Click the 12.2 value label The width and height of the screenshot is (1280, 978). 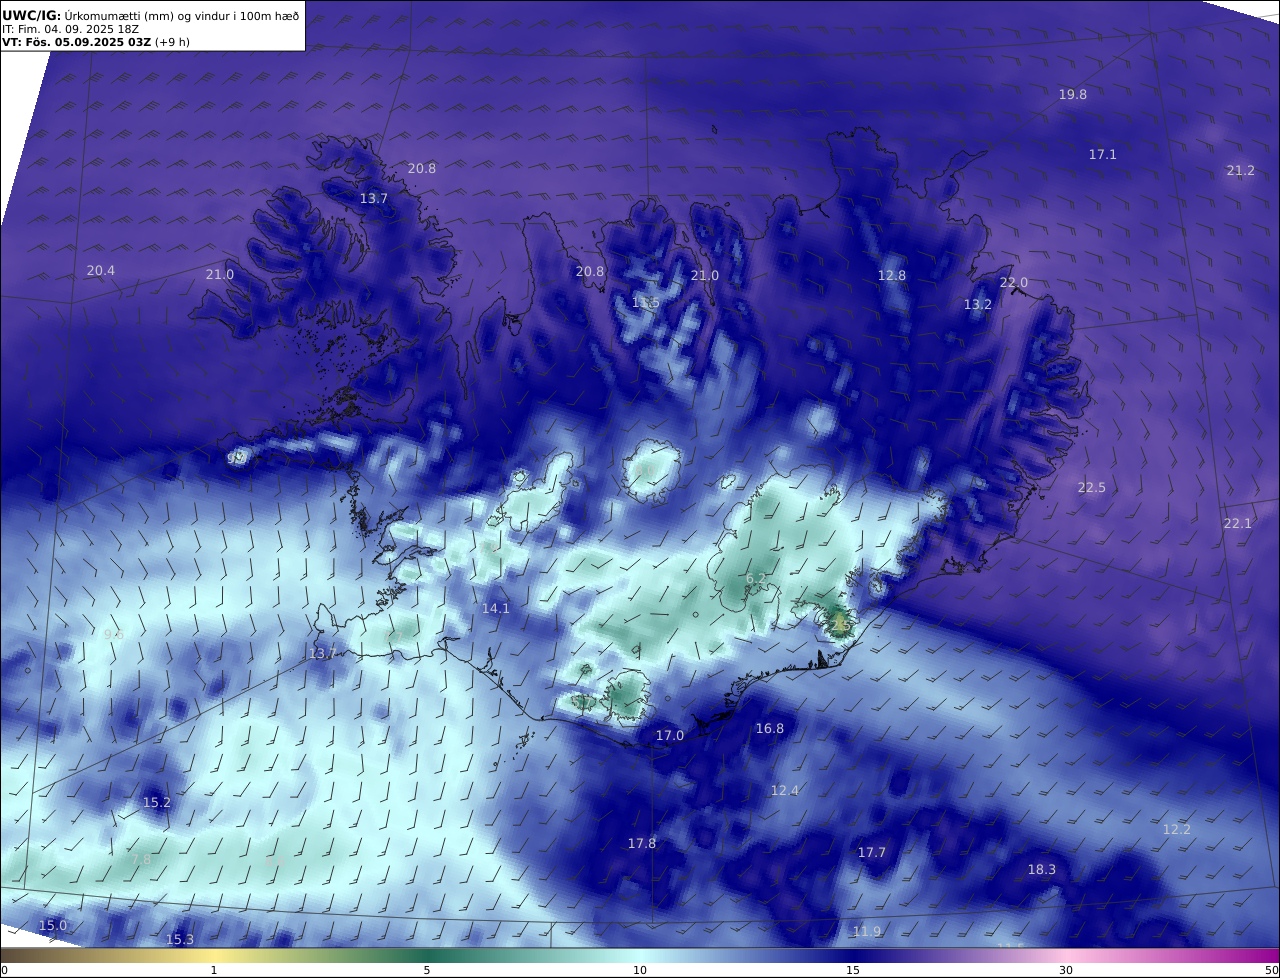(1177, 829)
